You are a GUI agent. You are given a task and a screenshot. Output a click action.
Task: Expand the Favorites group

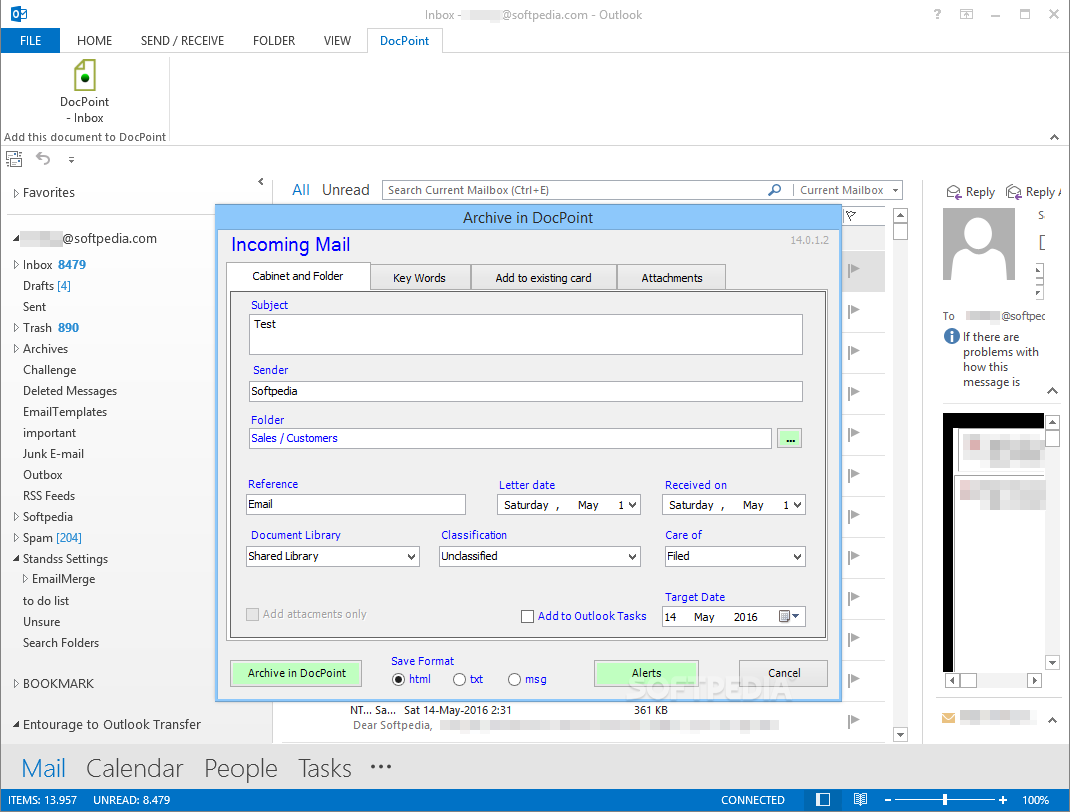pyautogui.click(x=16, y=193)
